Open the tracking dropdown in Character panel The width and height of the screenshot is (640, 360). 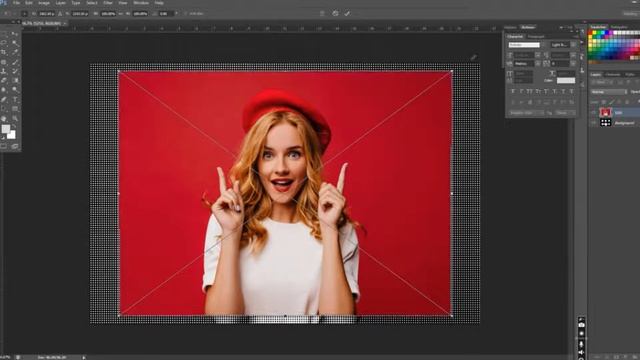[573, 64]
